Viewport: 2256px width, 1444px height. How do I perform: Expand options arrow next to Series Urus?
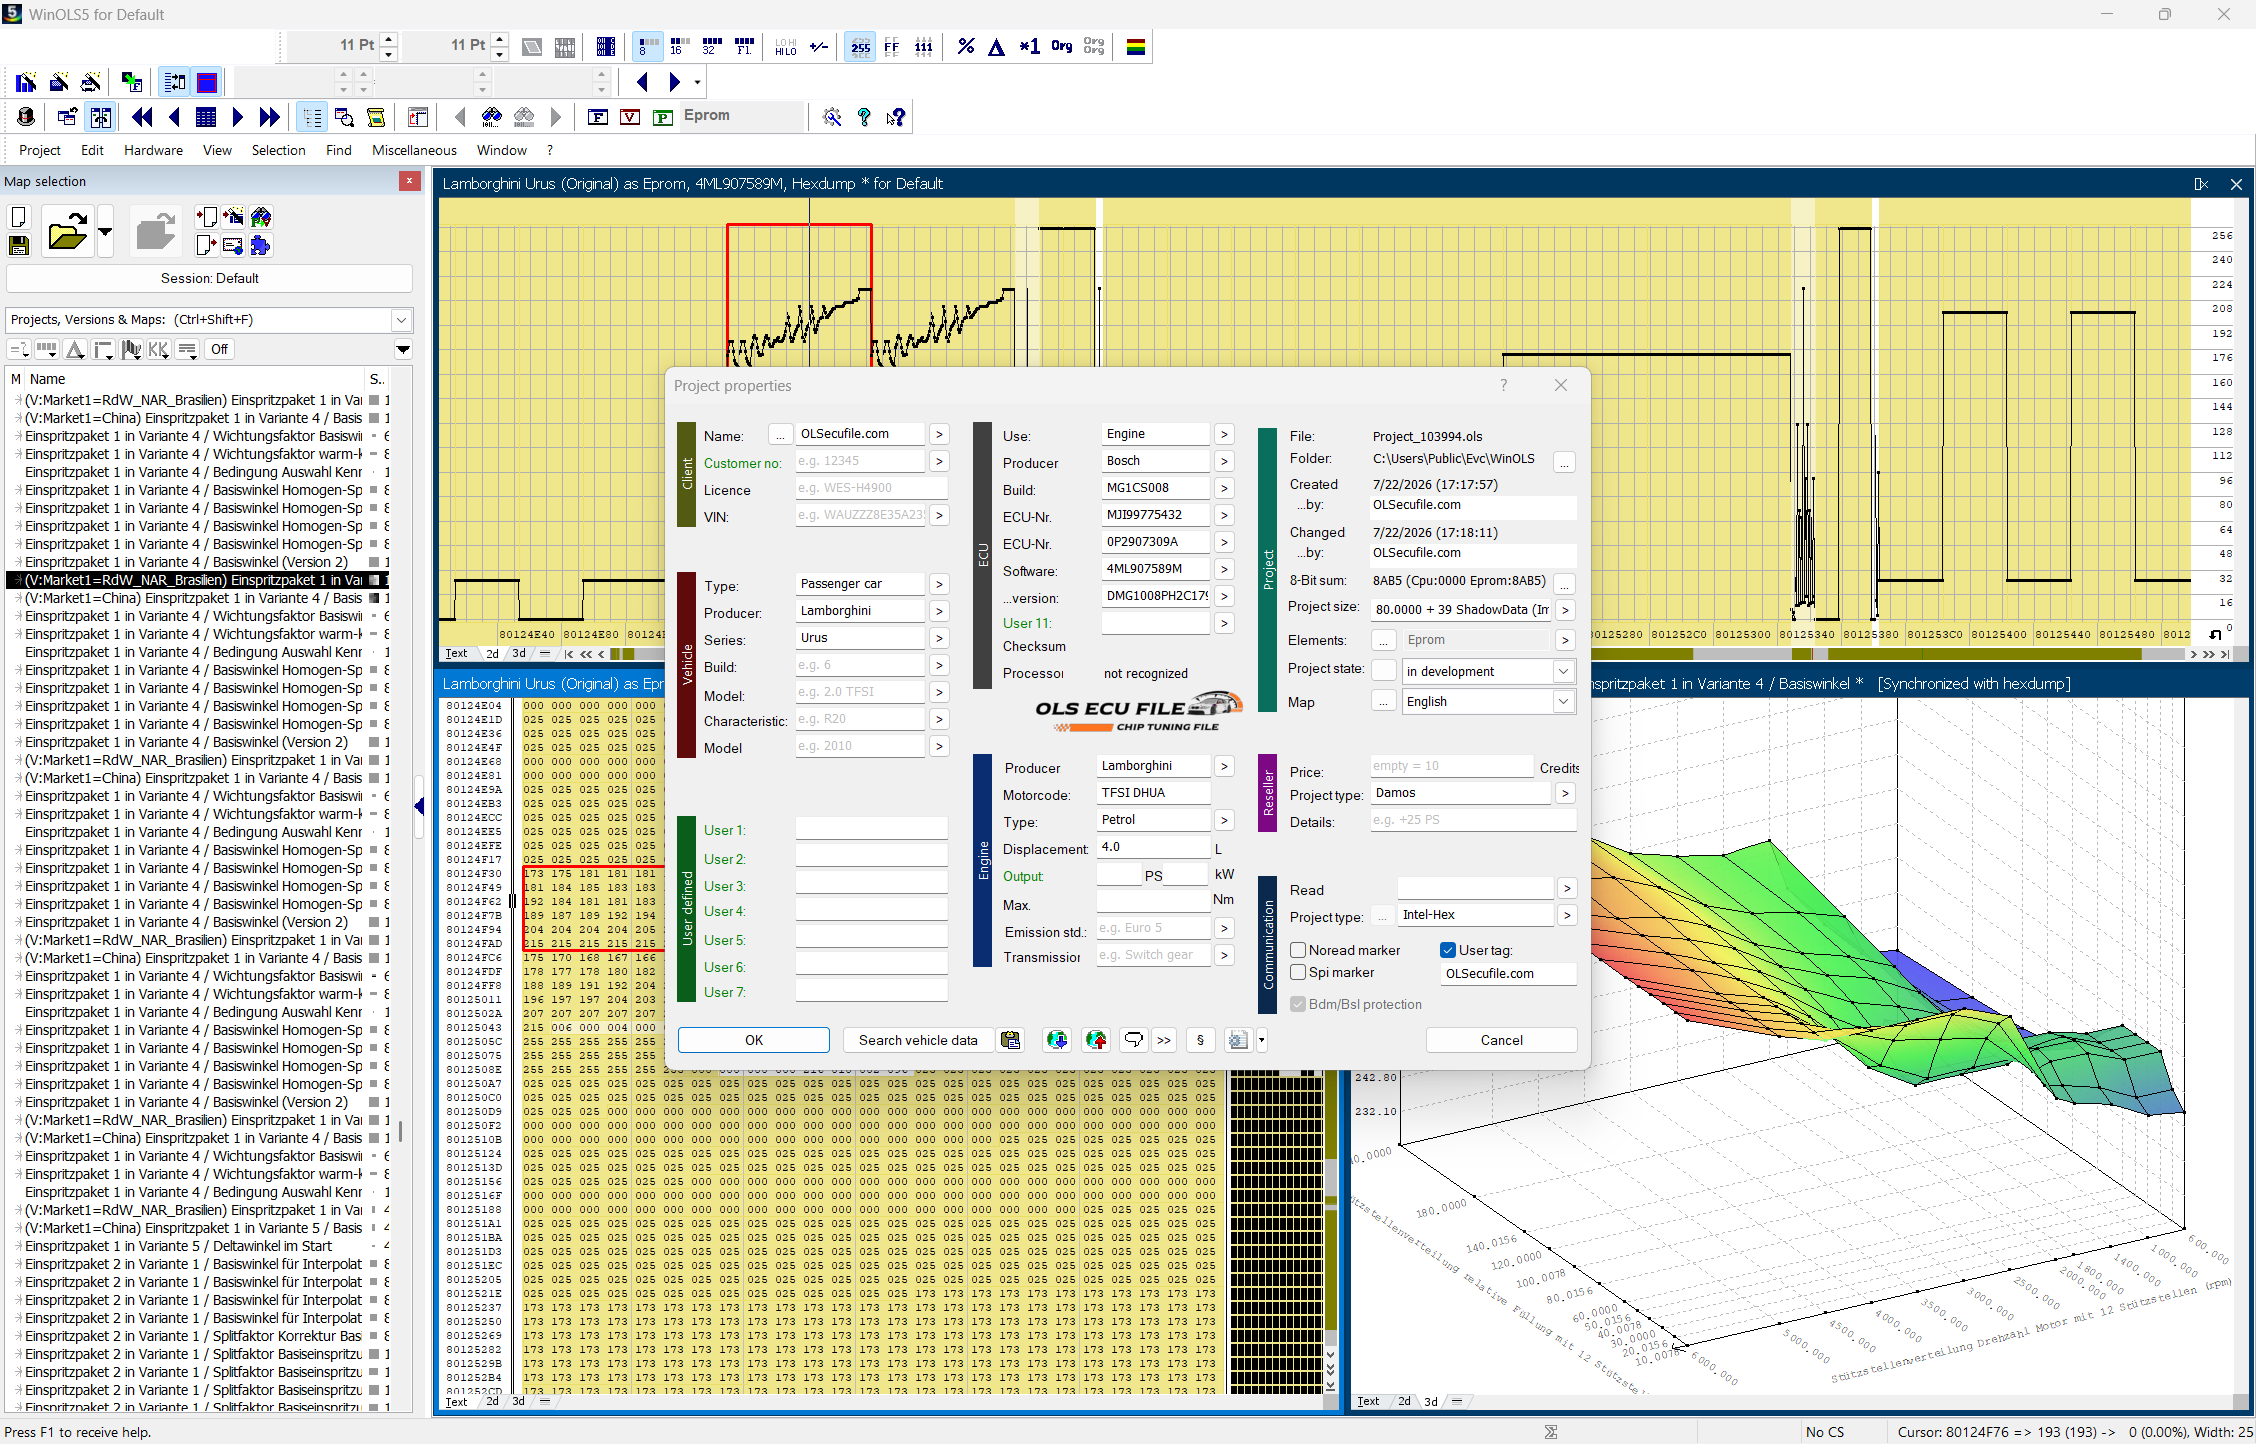coord(938,638)
